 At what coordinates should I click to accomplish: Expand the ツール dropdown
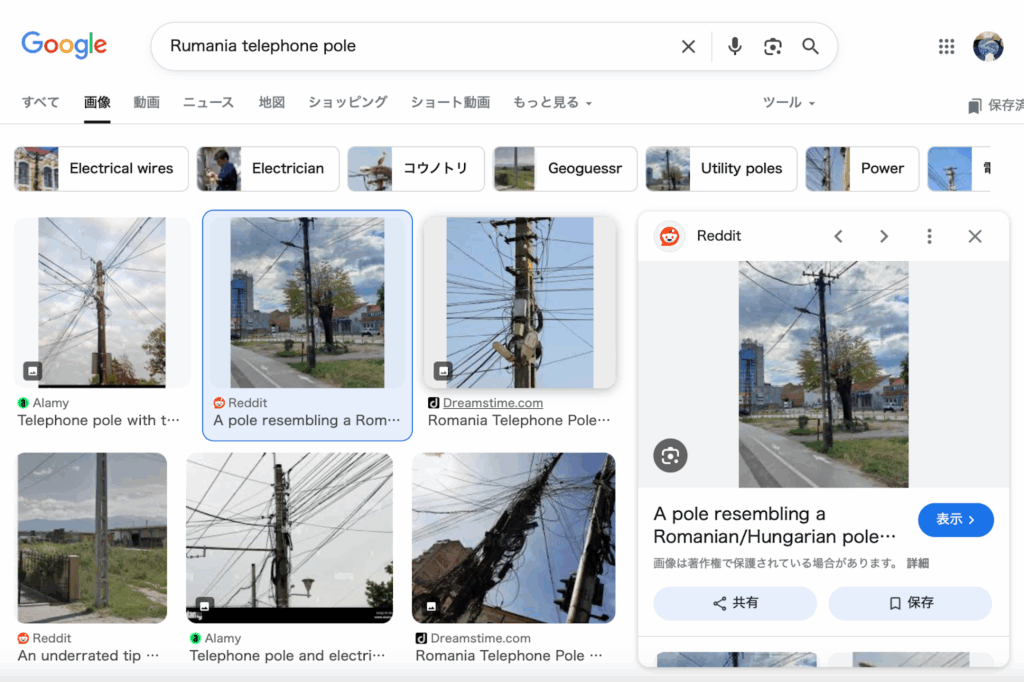tap(789, 103)
